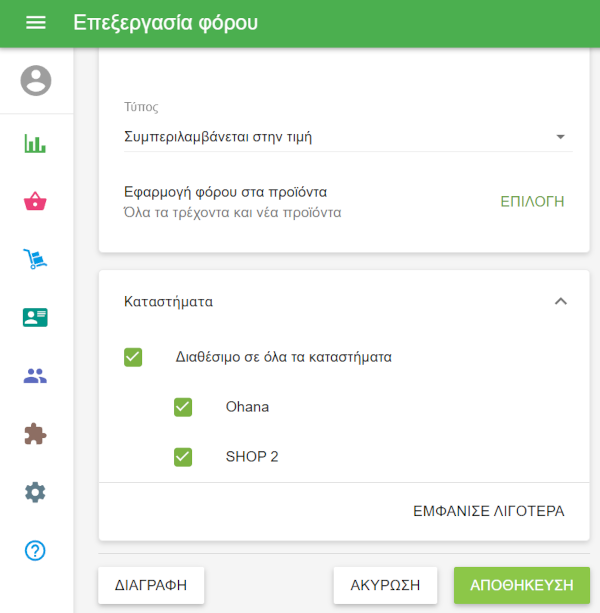Uncheck 'Διαθέσιμο σε όλα τα καταστήματα' checkbox
Image resolution: width=600 pixels, height=613 pixels.
coord(133,357)
